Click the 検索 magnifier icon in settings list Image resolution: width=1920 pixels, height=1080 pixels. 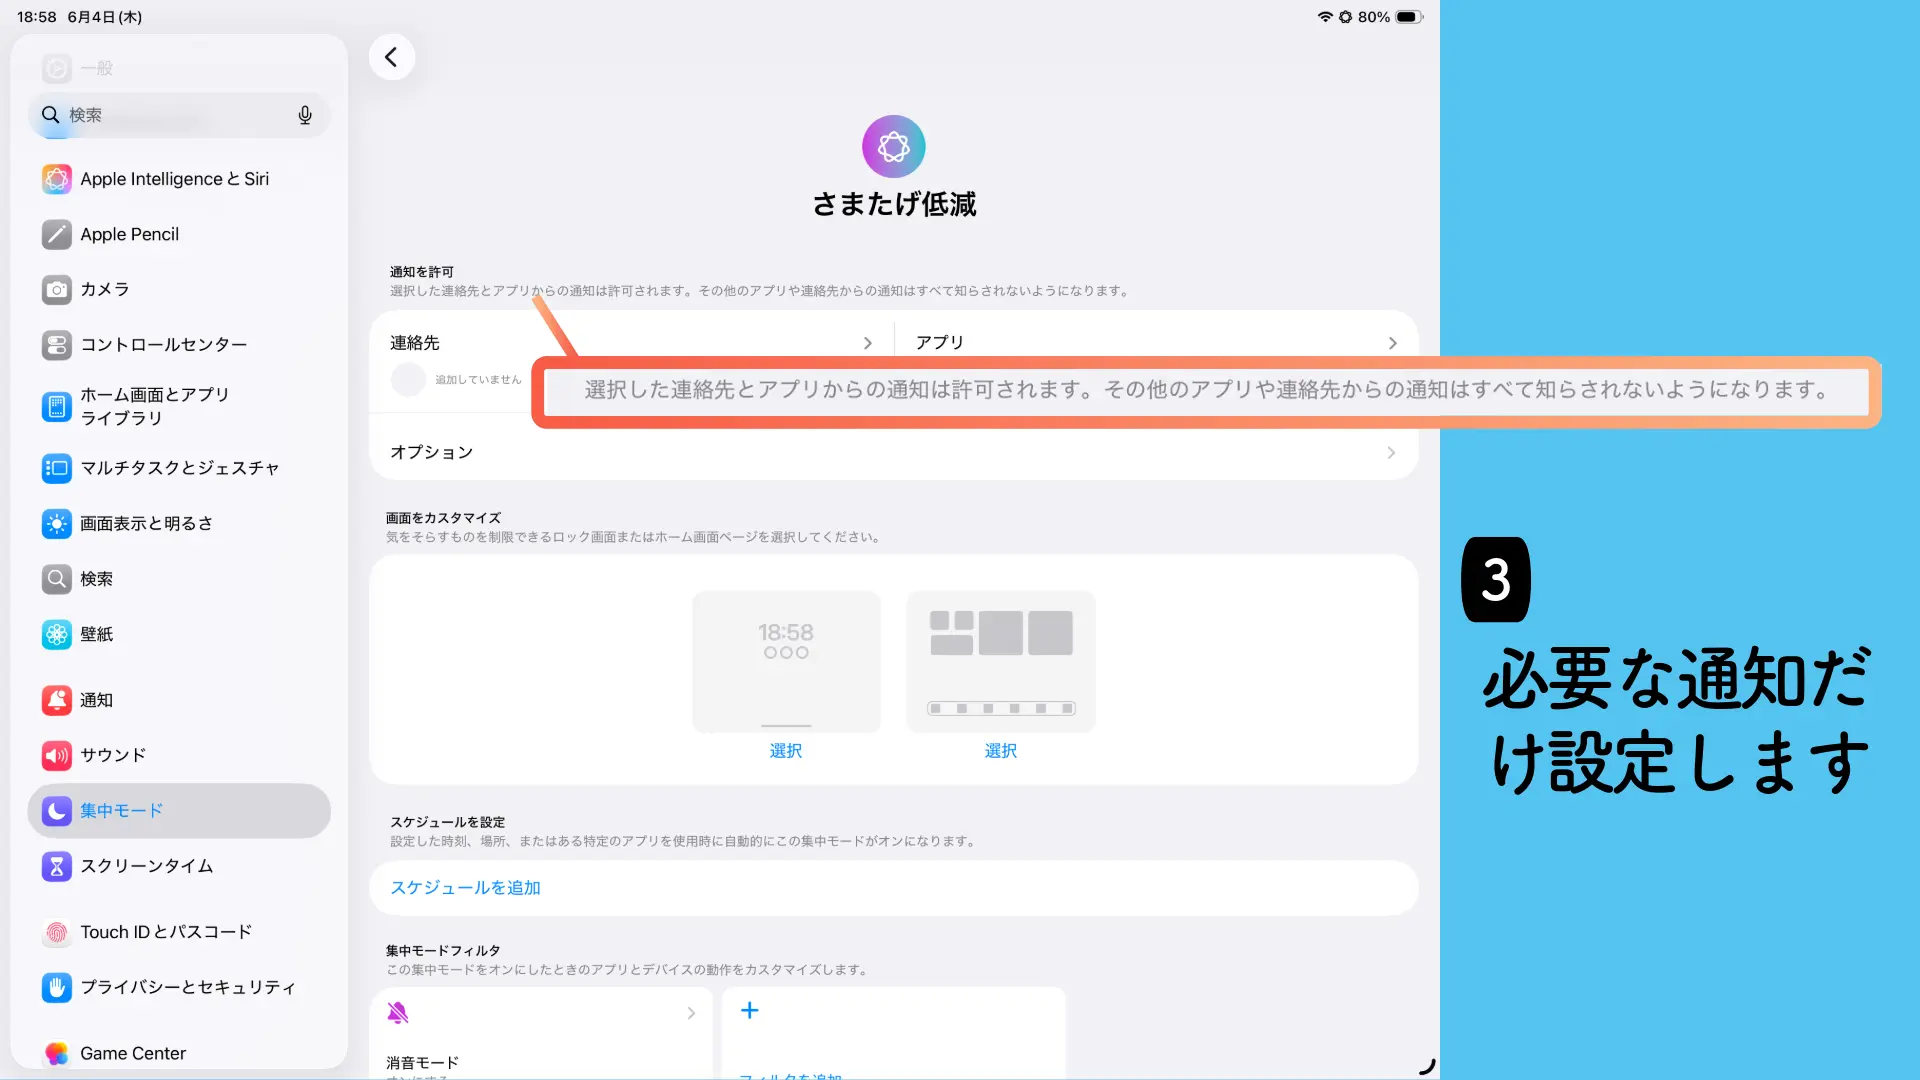pyautogui.click(x=57, y=579)
